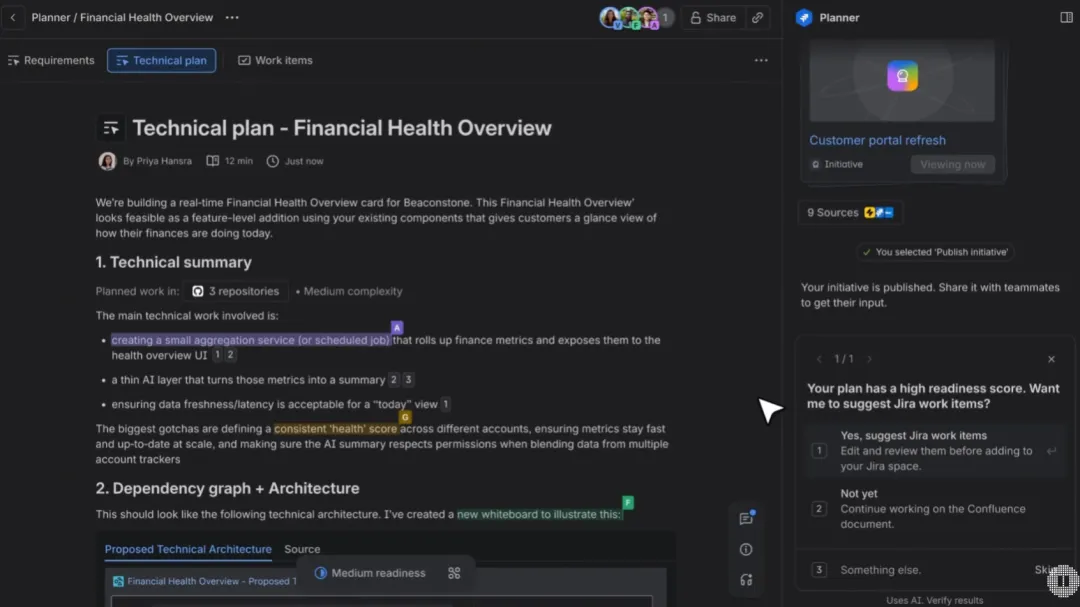Open the Customer portal refresh thumbnail
The height and width of the screenshot is (607, 1080).
(902, 81)
